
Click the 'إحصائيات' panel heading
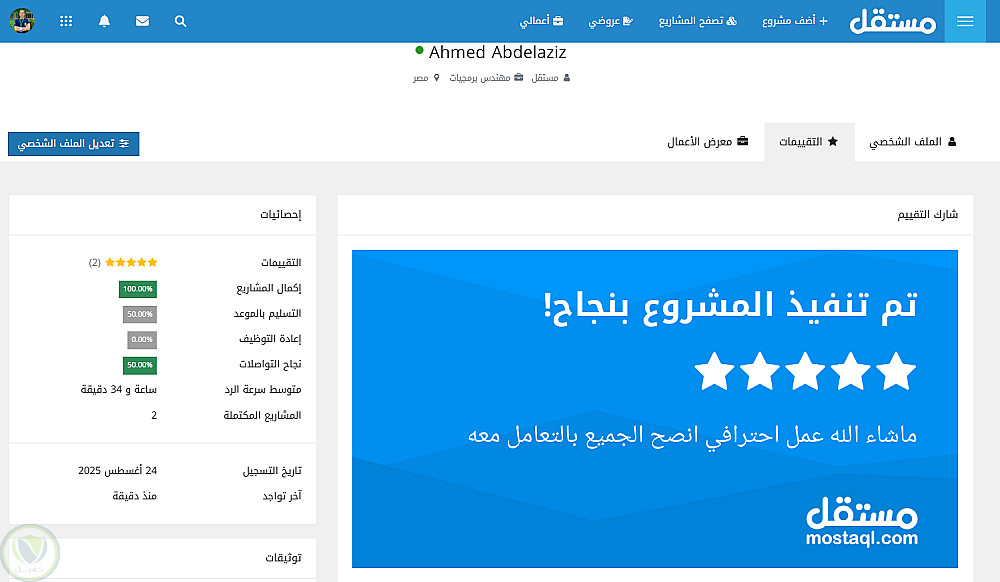[281, 214]
